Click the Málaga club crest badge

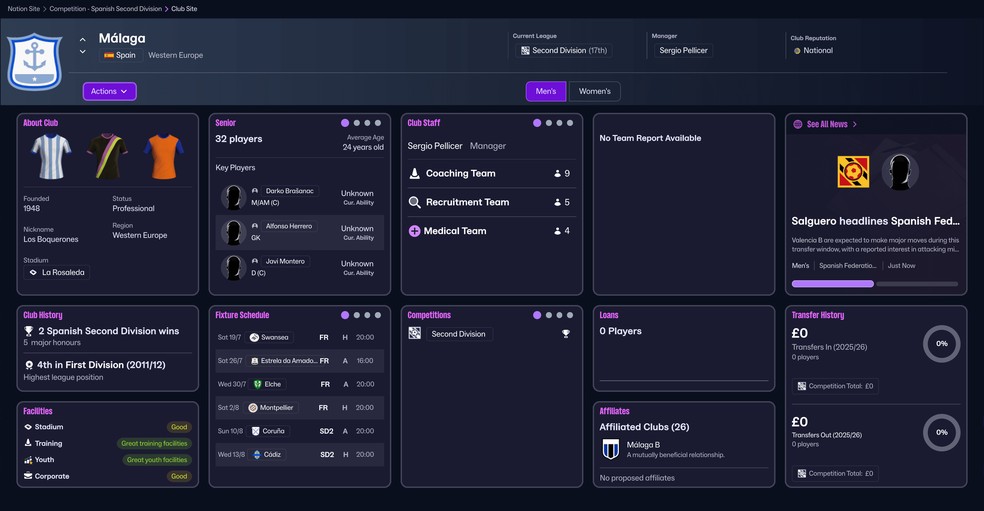[x=35, y=62]
